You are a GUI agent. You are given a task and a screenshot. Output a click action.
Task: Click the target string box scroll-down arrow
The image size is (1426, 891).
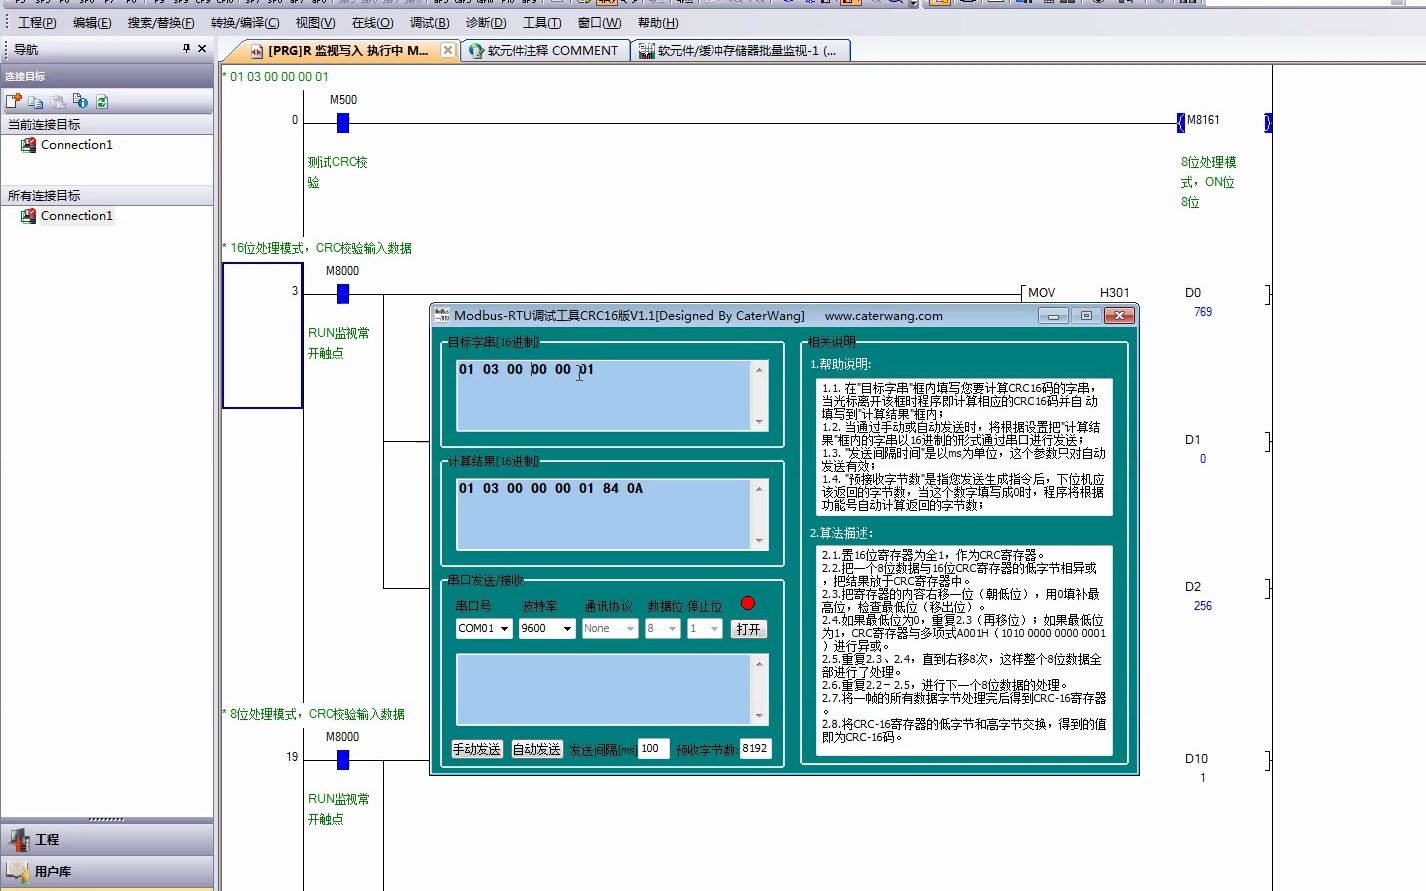click(x=760, y=423)
